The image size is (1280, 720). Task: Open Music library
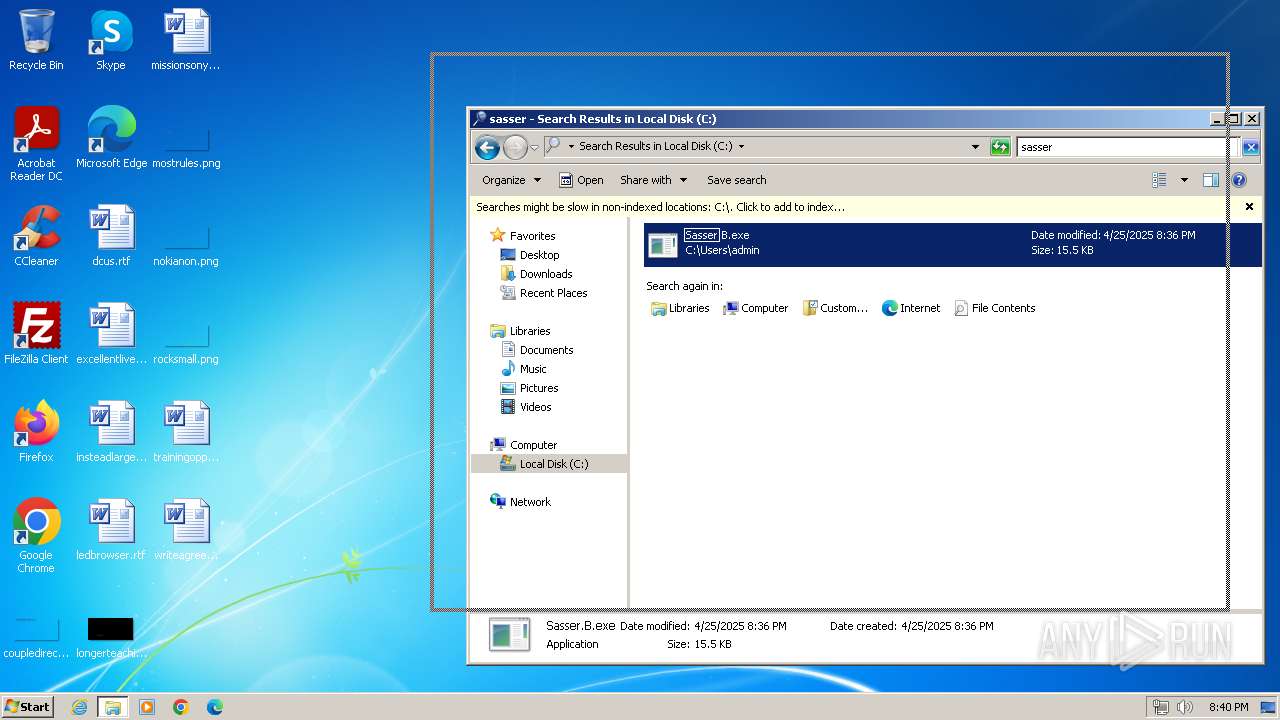point(533,369)
